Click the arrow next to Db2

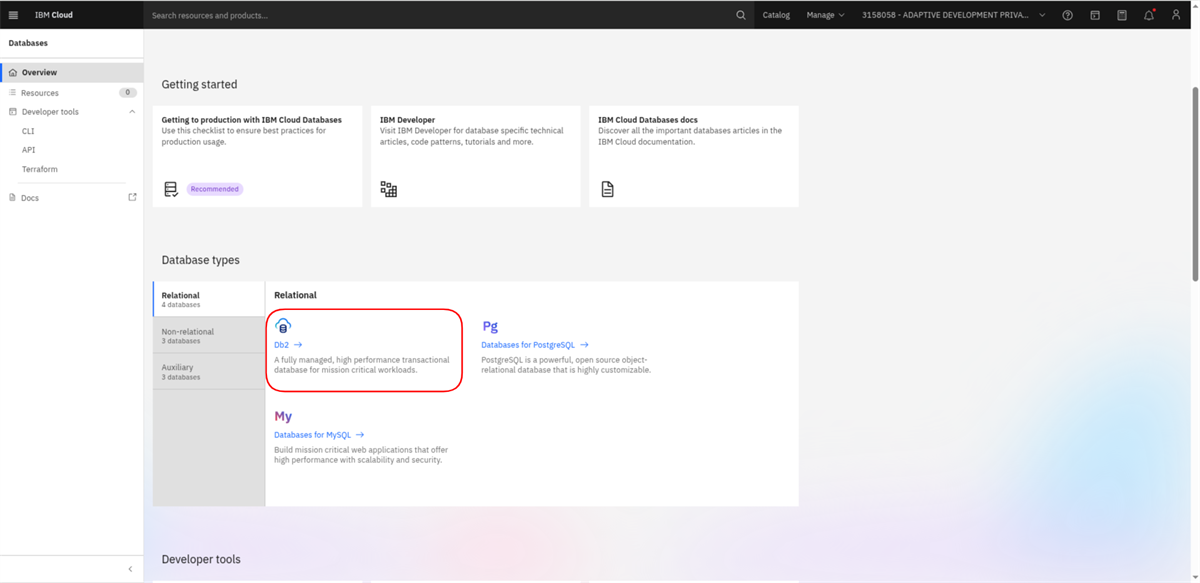click(298, 345)
